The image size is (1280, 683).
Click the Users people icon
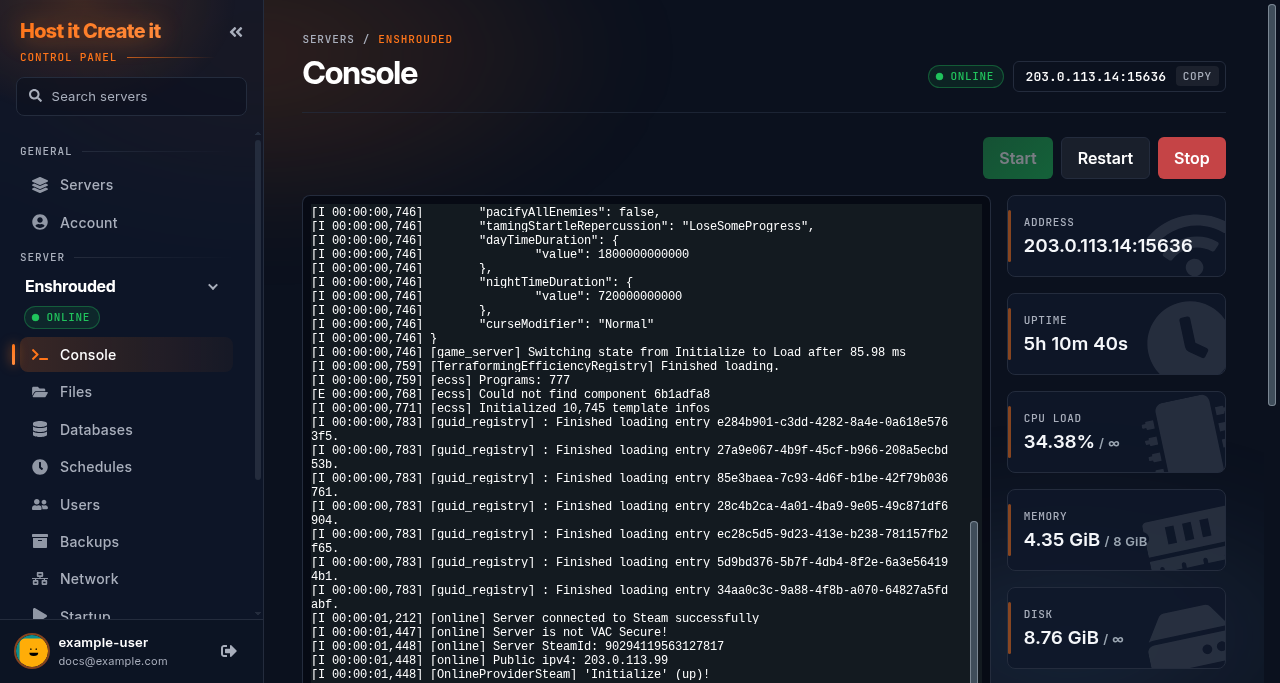pyautogui.click(x=40, y=504)
